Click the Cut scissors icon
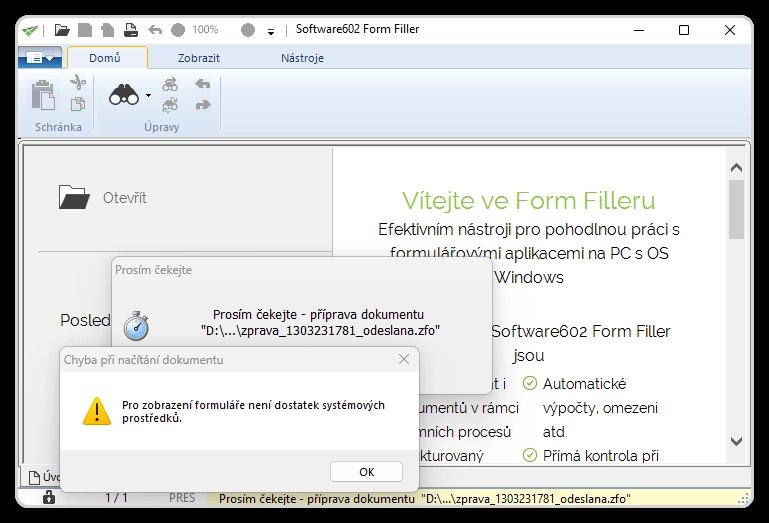769x523 pixels. coord(78,82)
